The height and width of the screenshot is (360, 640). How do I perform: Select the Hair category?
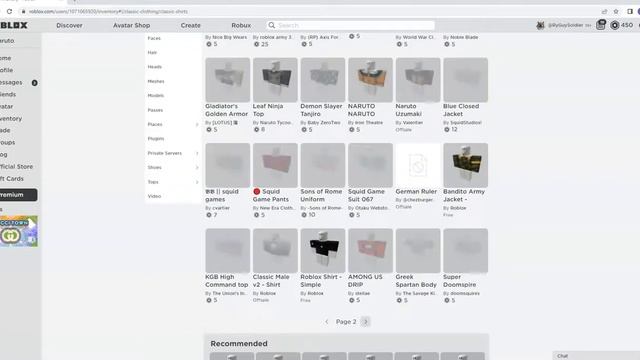(x=152, y=53)
